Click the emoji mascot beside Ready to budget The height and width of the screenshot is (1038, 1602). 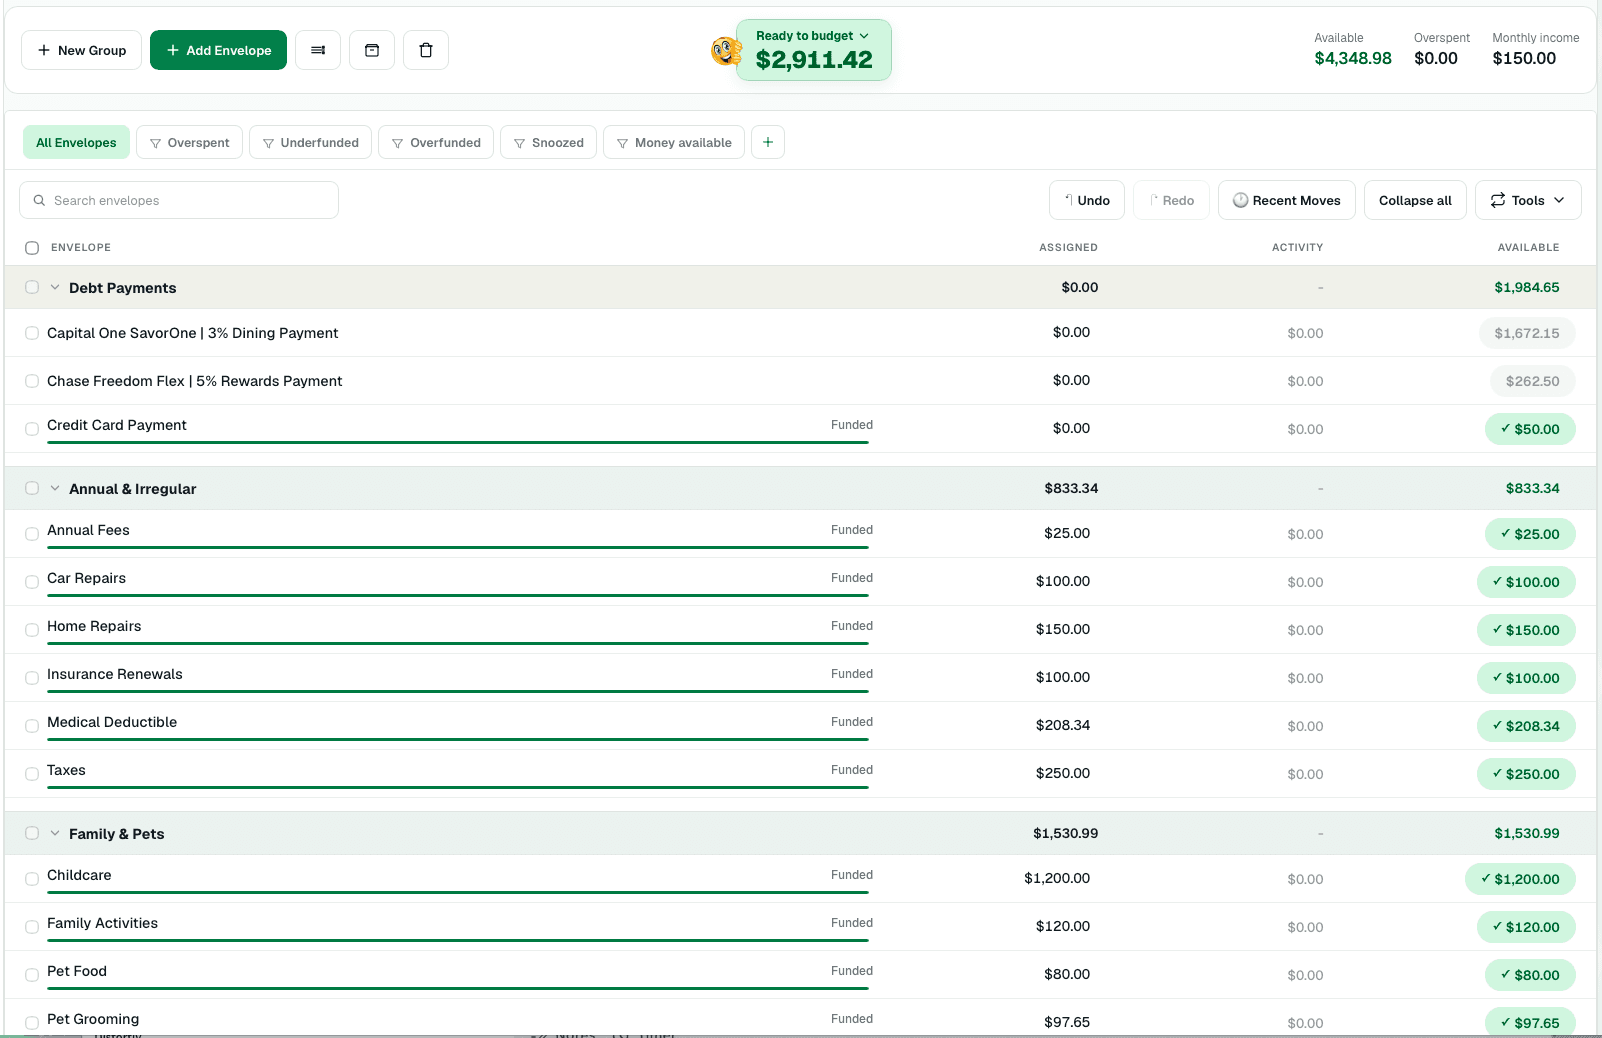coord(726,51)
